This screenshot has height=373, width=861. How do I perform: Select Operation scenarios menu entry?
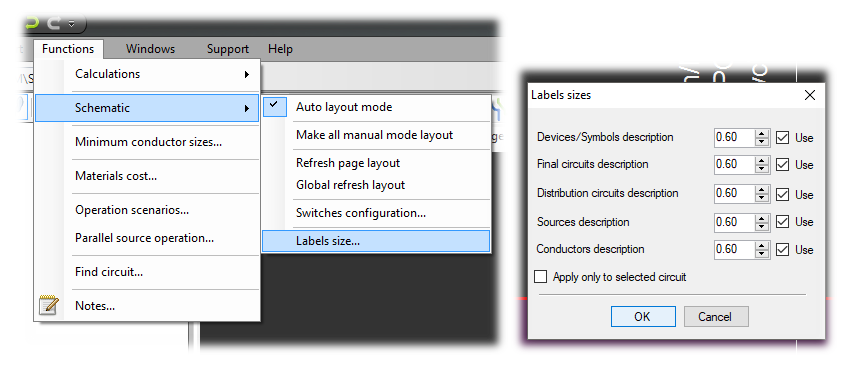(147, 210)
